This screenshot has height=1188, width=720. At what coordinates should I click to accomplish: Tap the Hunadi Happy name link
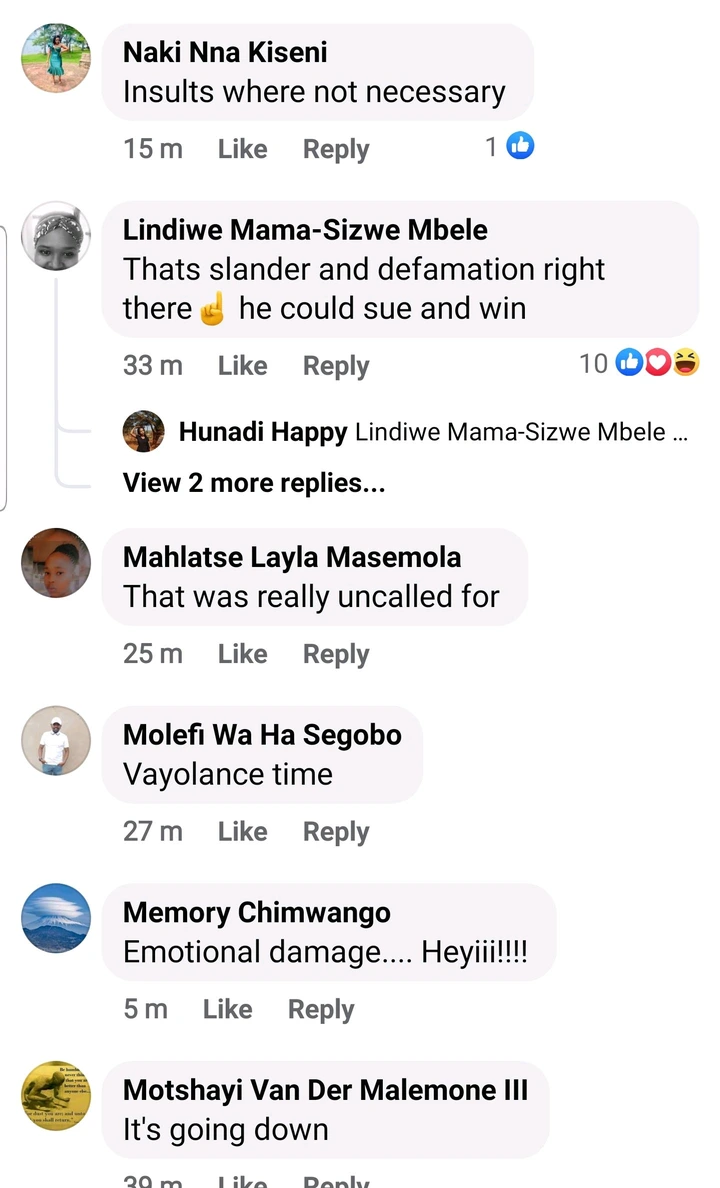[263, 432]
